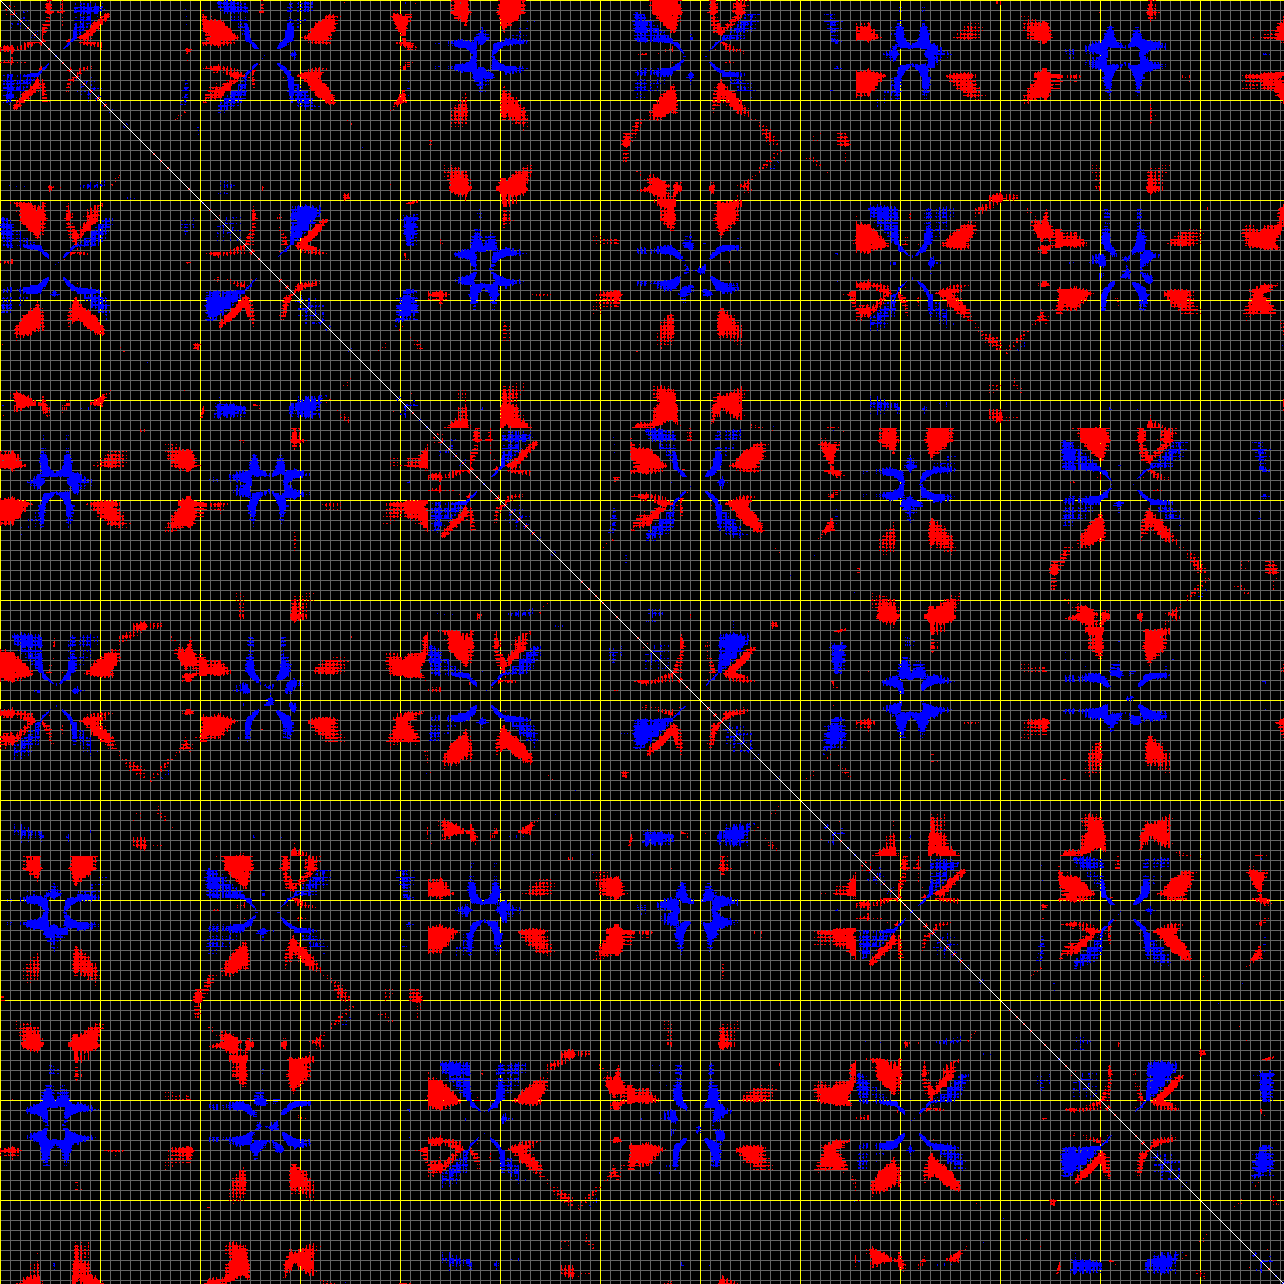This screenshot has height=1284, width=1284.
Task: Select the blue cross cluster in the top-right corner block
Action: pos(1127,58)
